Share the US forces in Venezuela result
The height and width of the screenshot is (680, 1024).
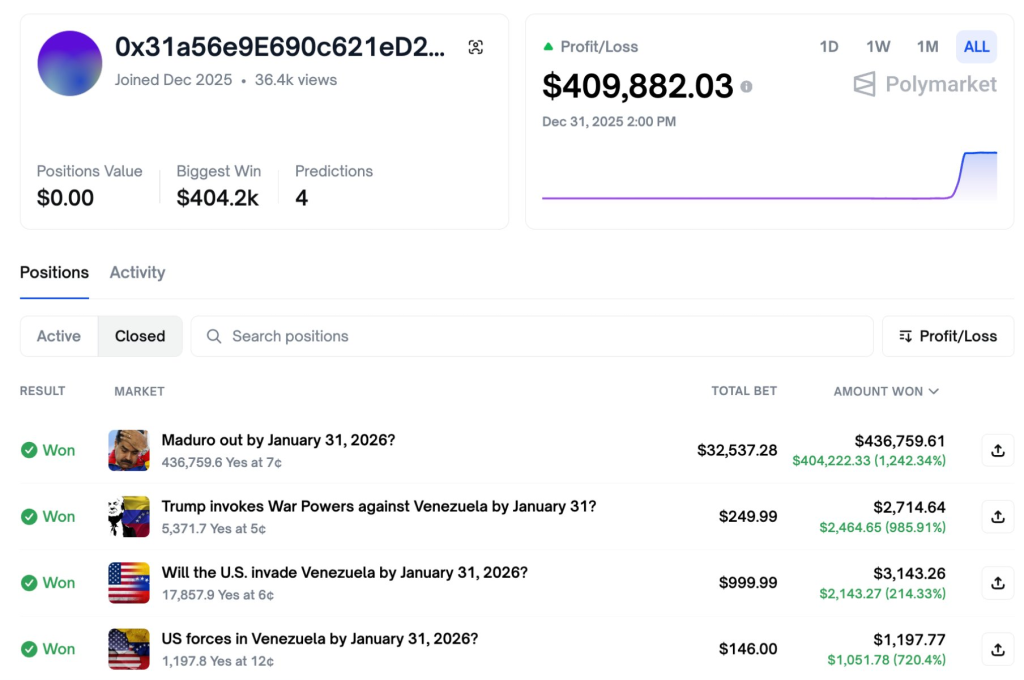(997, 649)
